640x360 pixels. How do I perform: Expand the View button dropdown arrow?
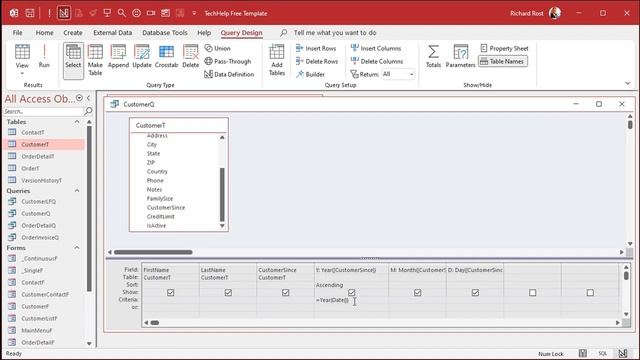point(22,74)
